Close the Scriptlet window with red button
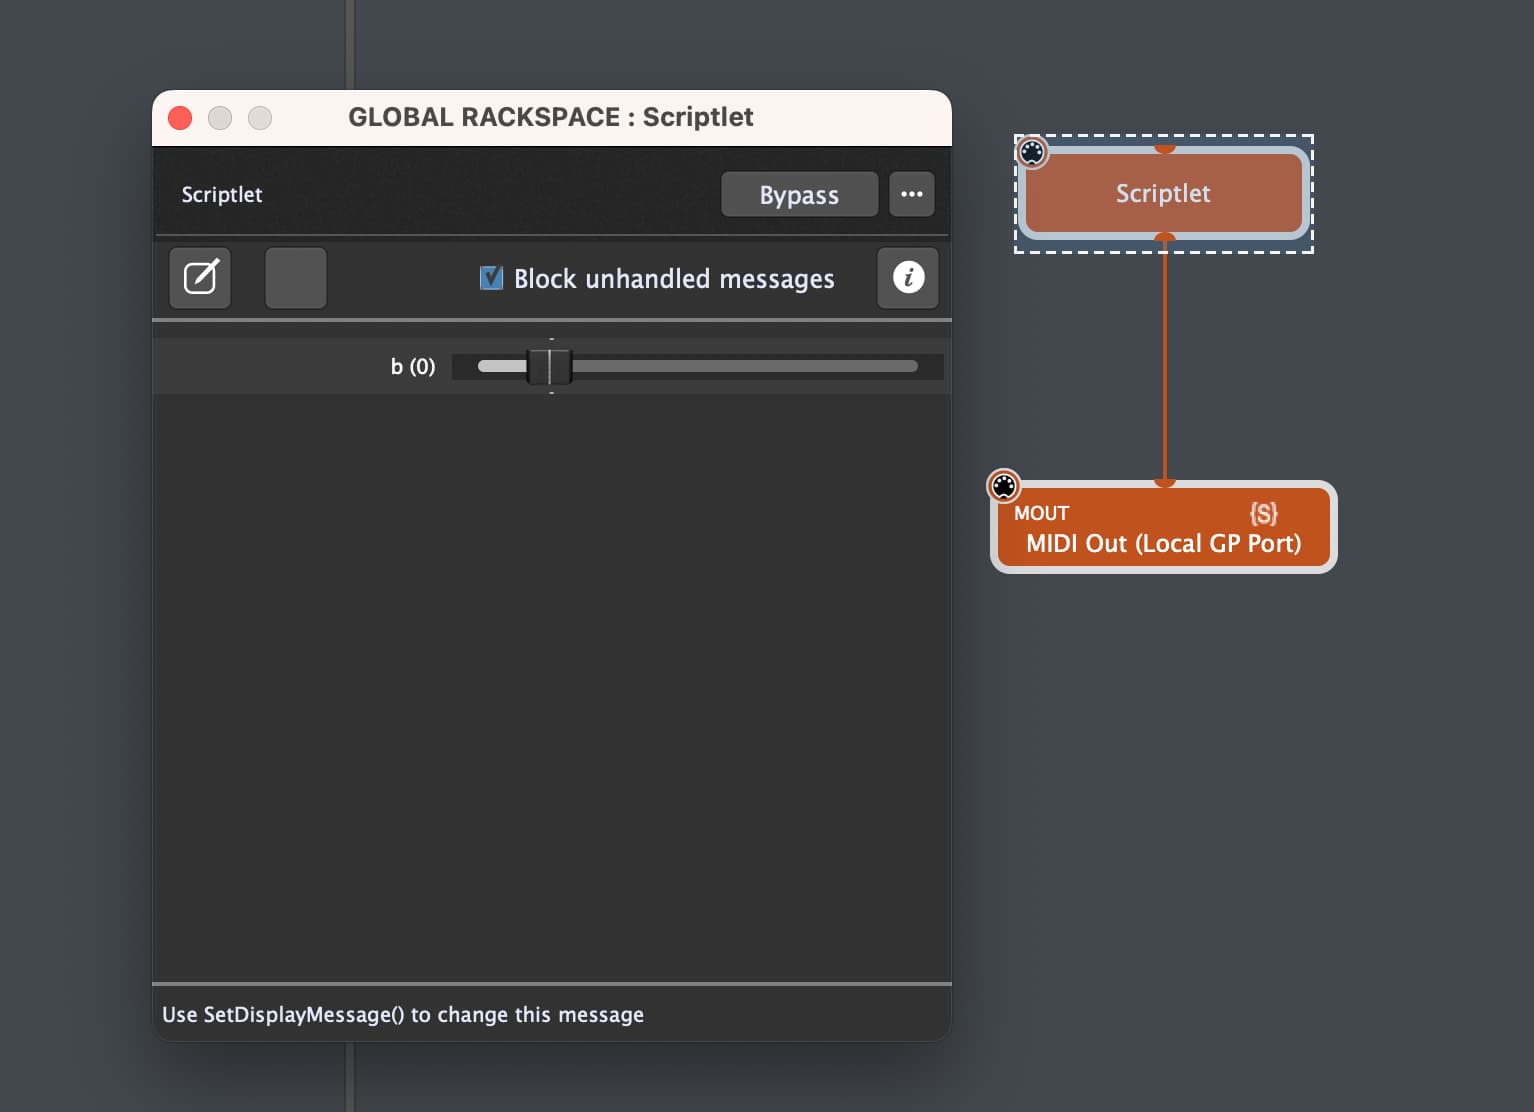 point(180,118)
